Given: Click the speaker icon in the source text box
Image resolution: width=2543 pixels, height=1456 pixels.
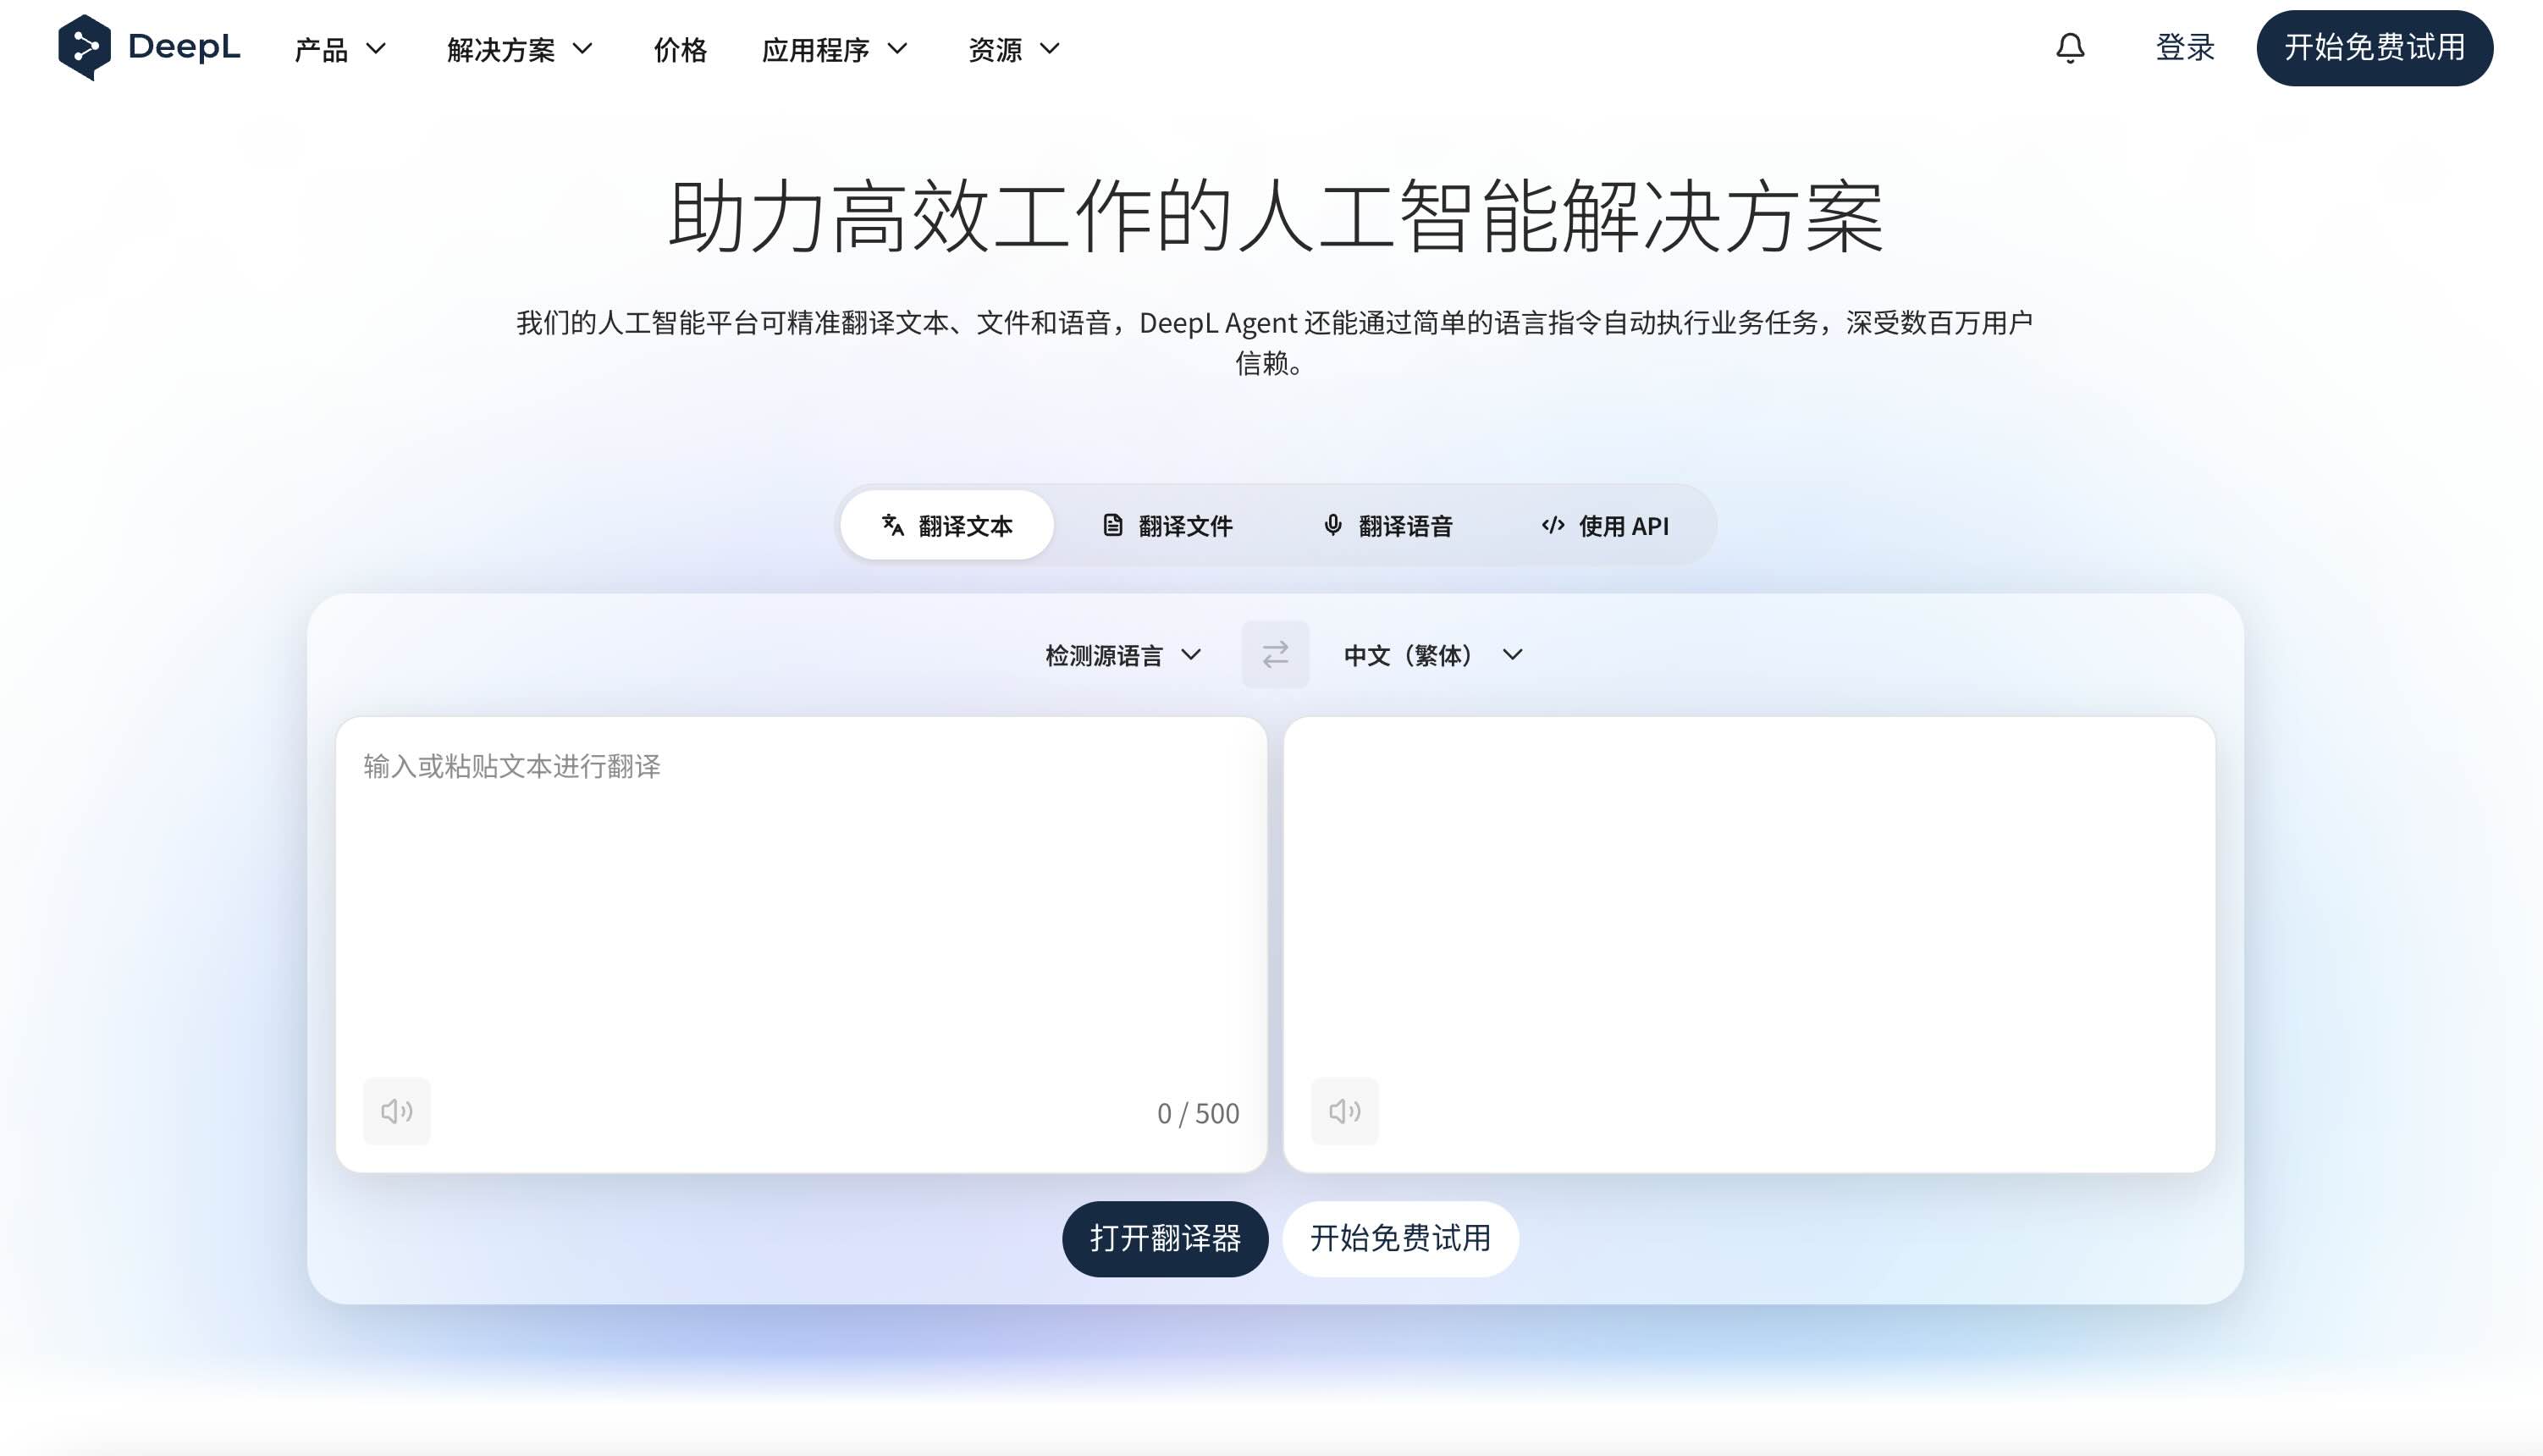Looking at the screenshot, I should coord(396,1111).
